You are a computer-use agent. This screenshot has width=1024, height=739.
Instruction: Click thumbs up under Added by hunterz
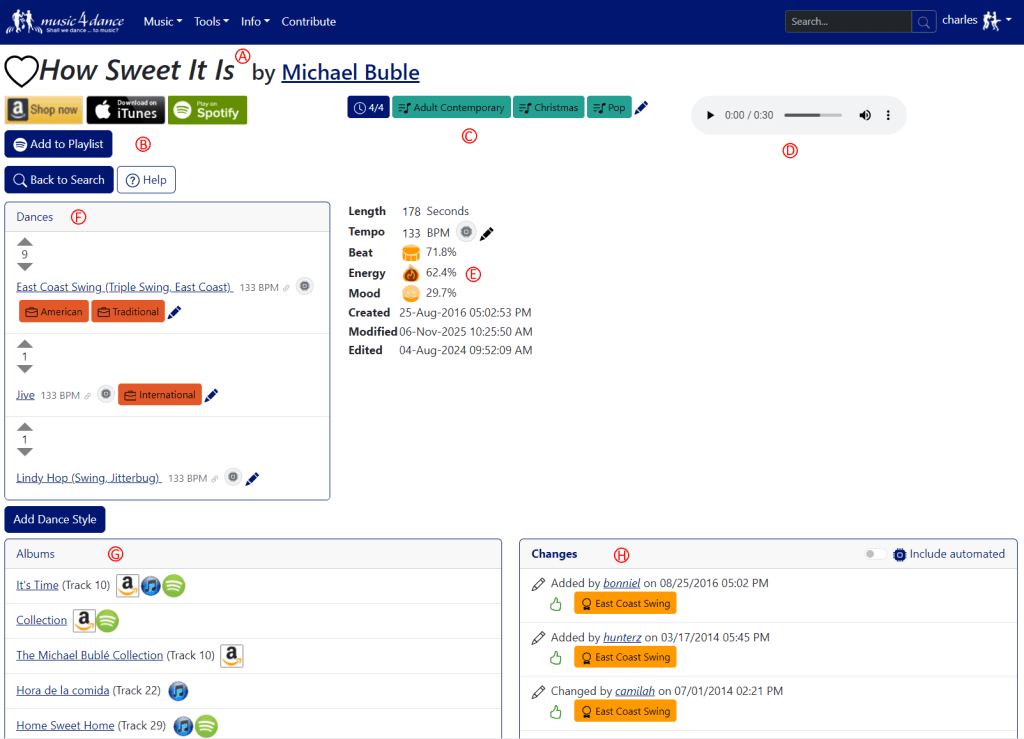coord(556,657)
